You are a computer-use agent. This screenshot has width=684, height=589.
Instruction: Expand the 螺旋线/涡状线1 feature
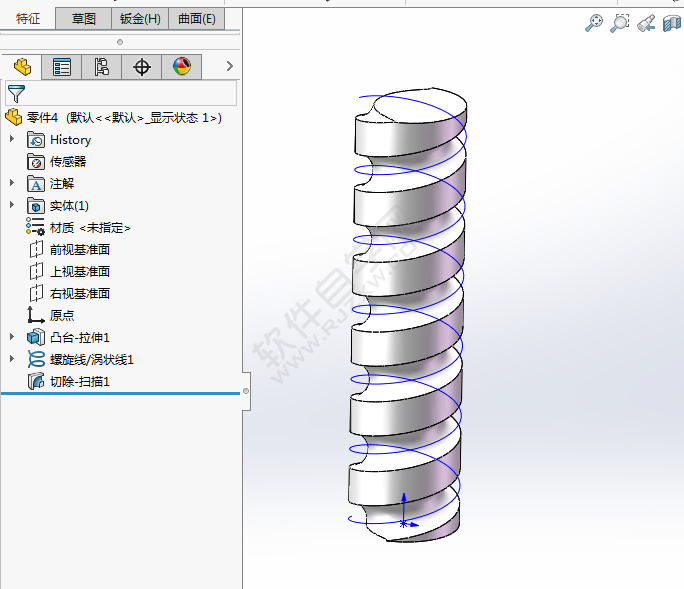coord(12,359)
